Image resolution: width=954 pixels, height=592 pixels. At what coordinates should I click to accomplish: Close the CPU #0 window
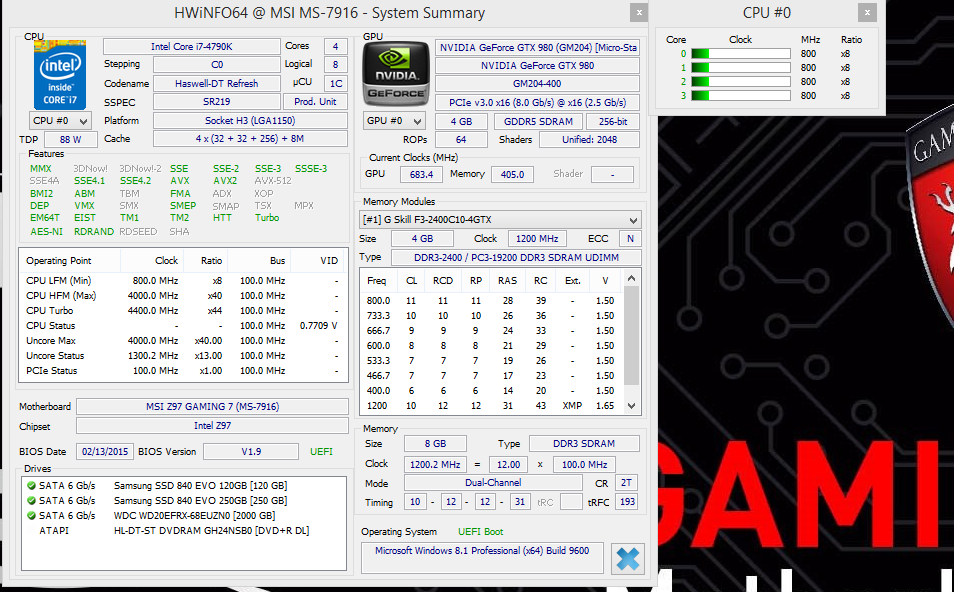[x=867, y=12]
